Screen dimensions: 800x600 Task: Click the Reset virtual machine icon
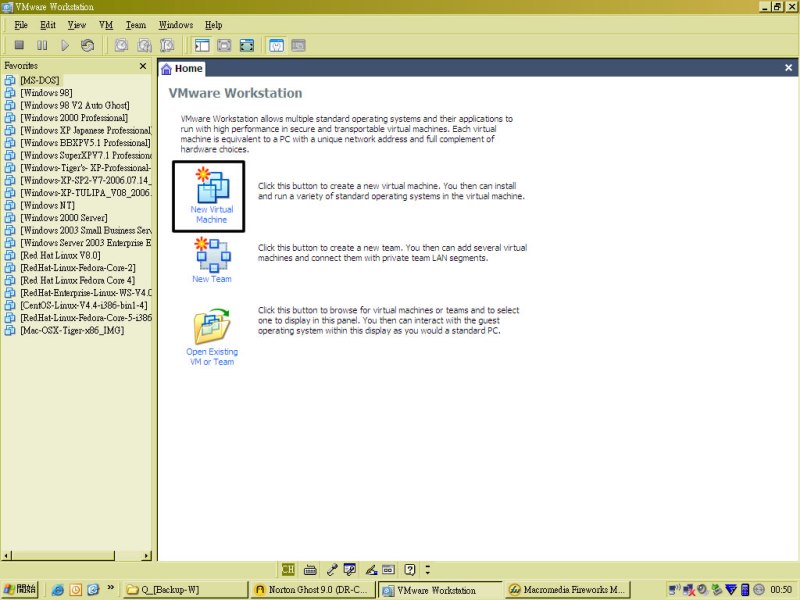87,45
